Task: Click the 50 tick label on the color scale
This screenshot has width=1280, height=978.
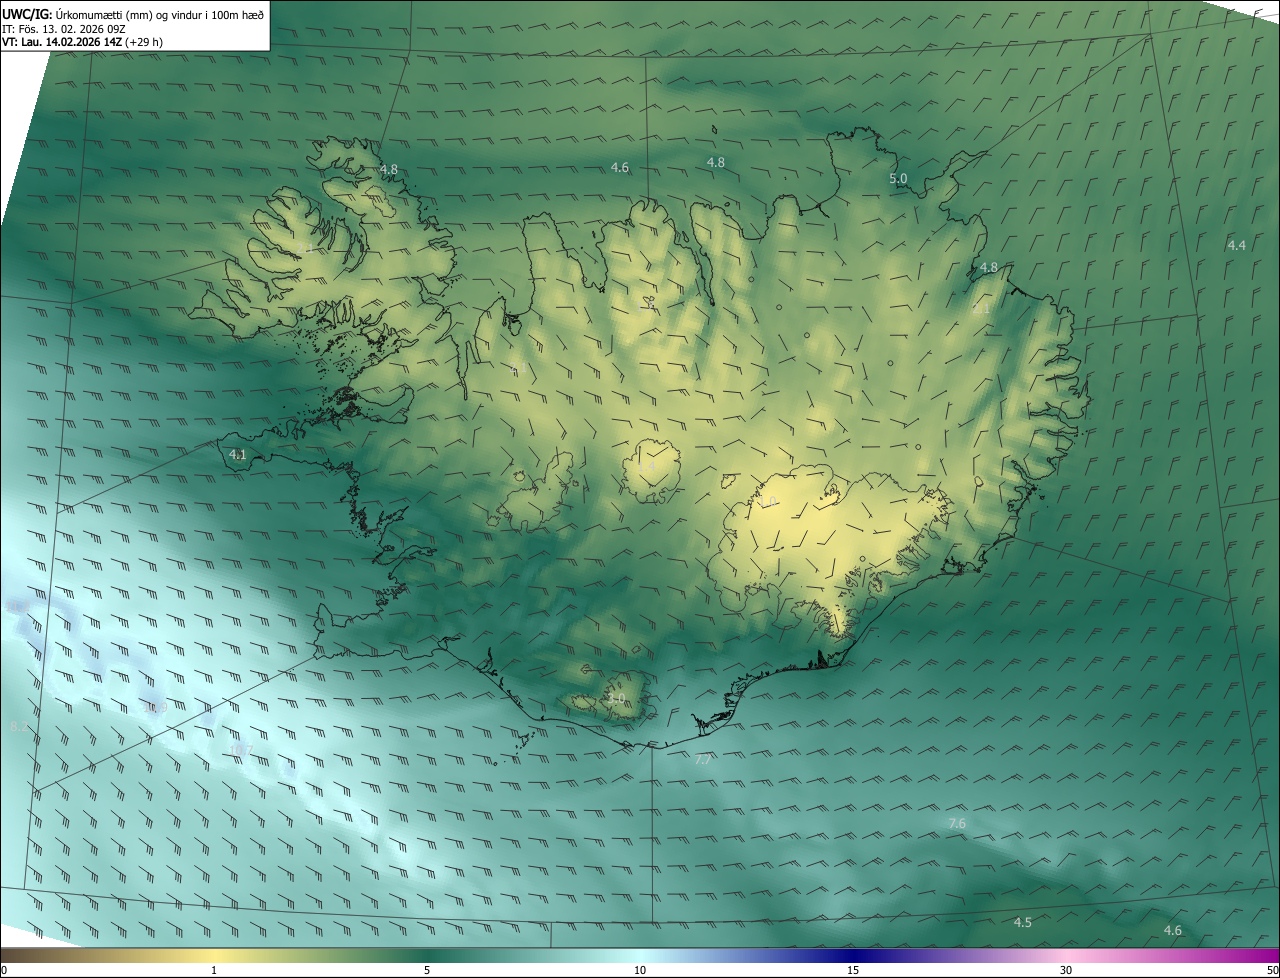Action: click(x=1272, y=970)
